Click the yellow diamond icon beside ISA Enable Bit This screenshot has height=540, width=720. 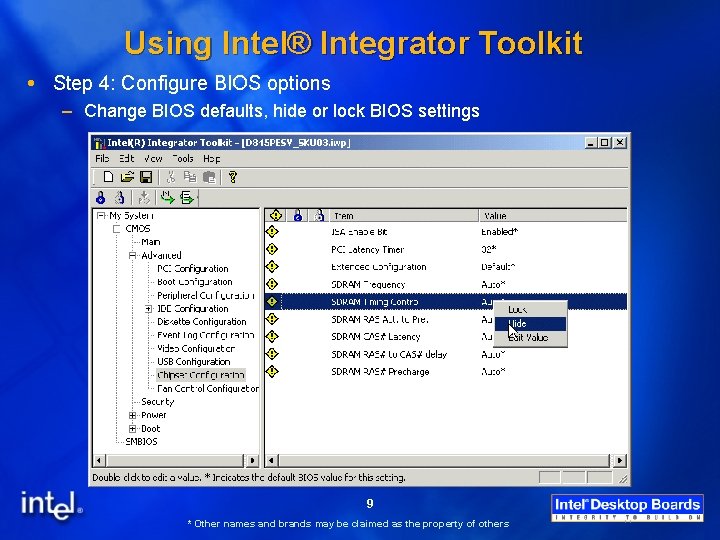pos(272,231)
